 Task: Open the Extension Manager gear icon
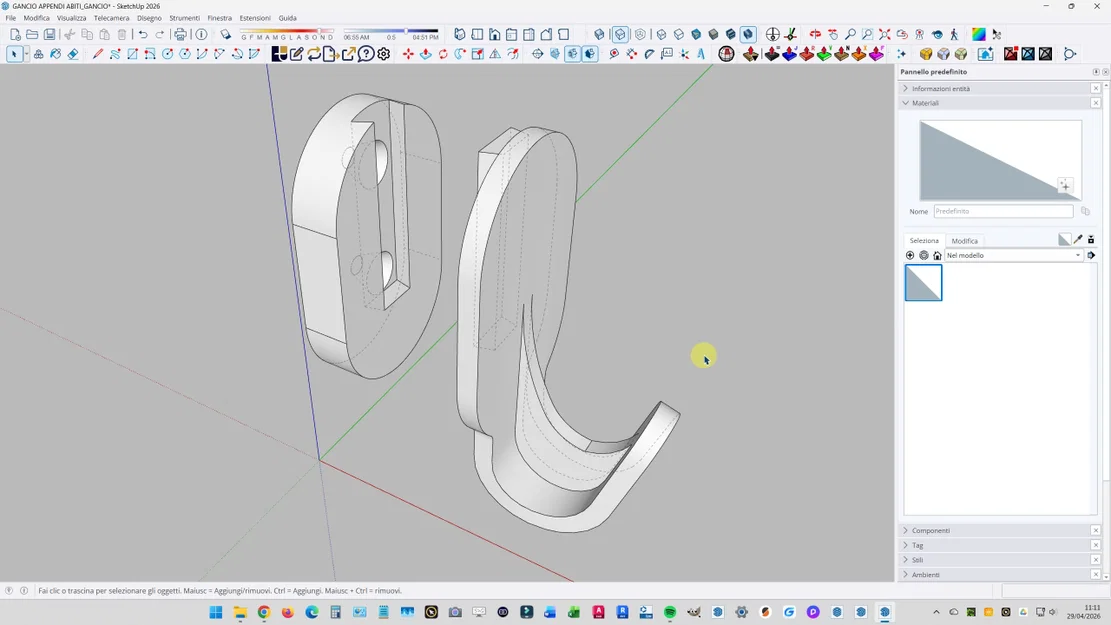[384, 54]
